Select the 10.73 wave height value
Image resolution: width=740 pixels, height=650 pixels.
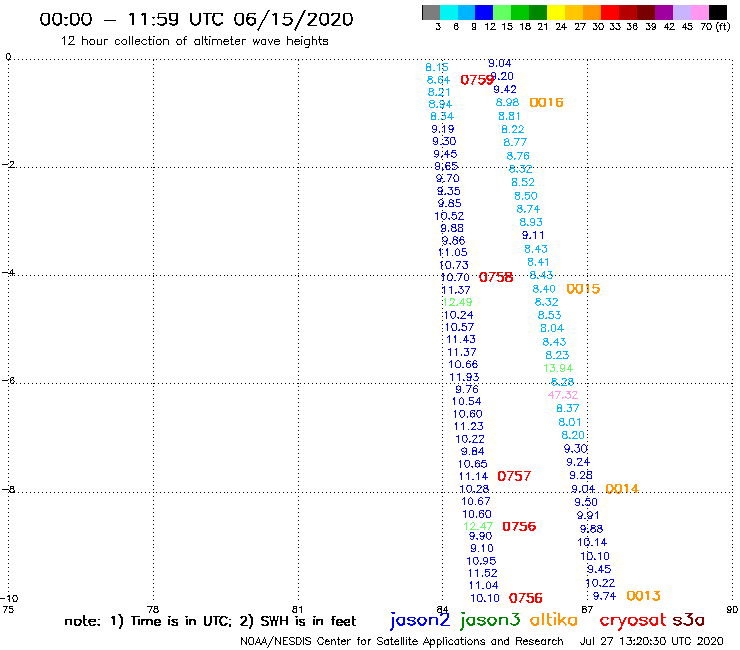click(454, 265)
